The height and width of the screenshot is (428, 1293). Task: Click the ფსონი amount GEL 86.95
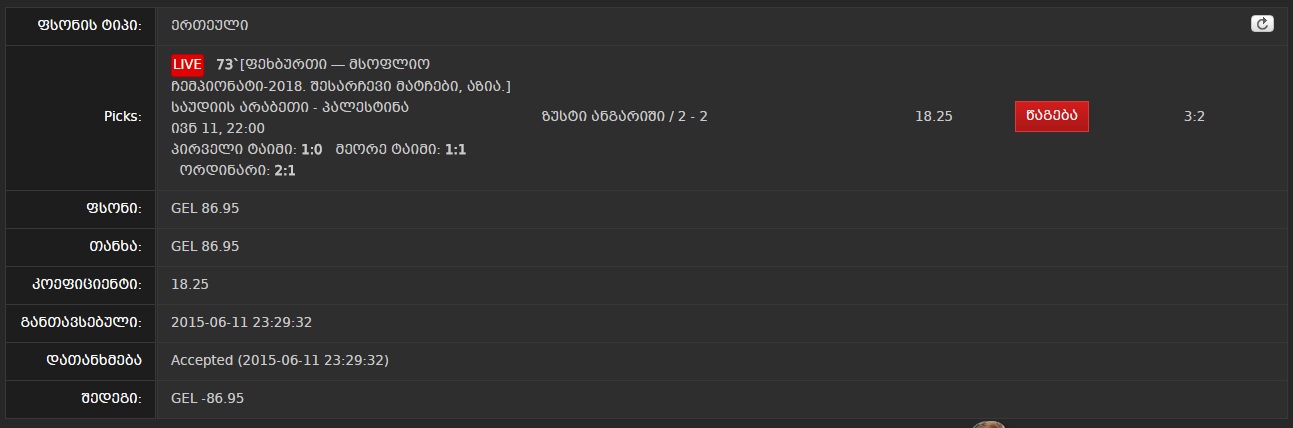click(205, 208)
